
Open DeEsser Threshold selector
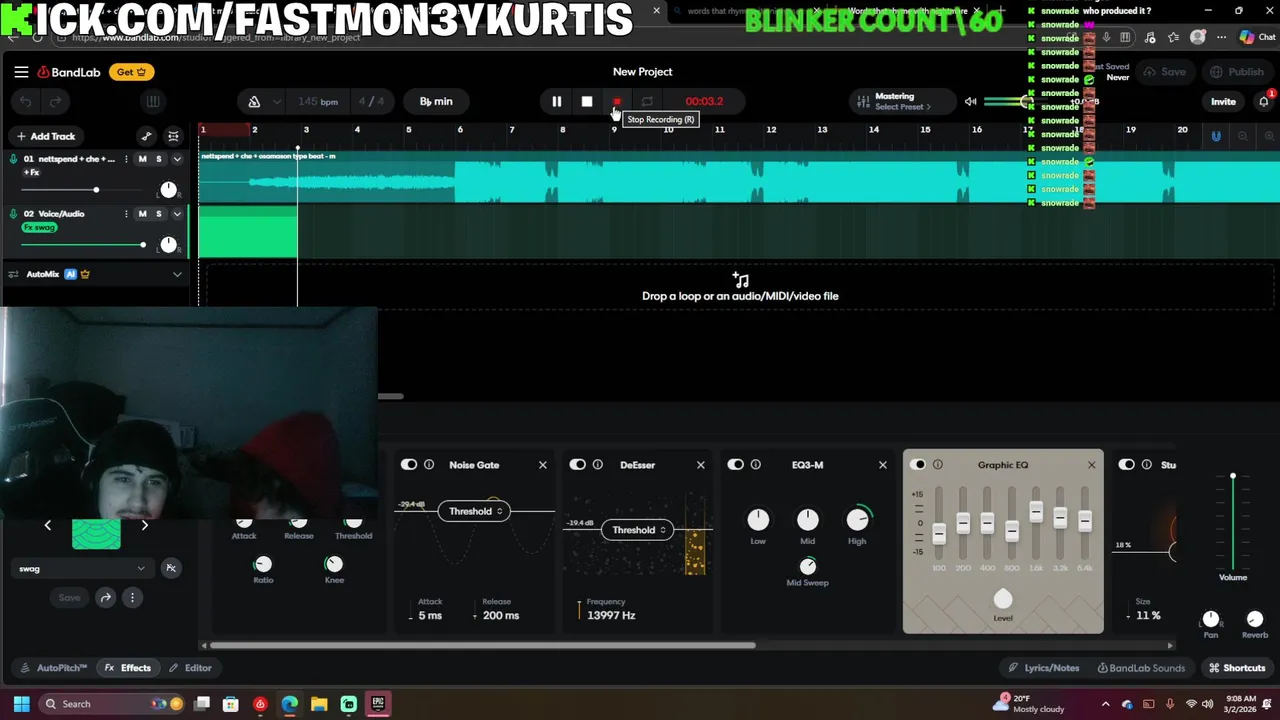click(638, 530)
